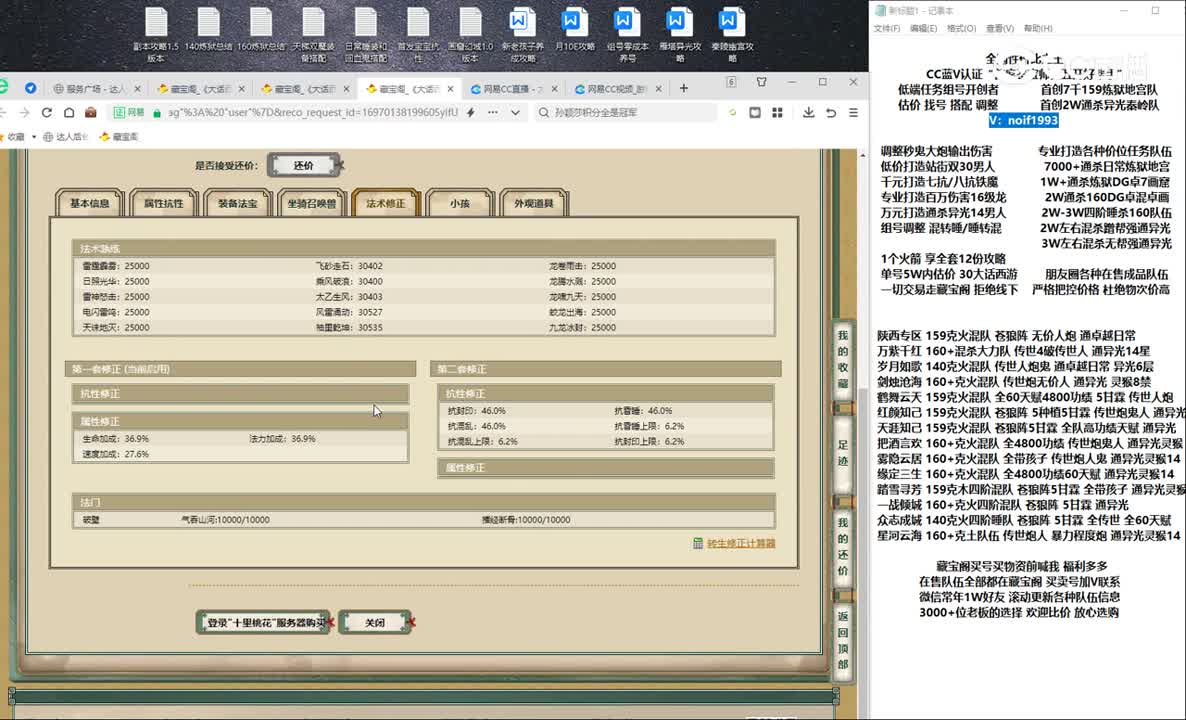
Task: Click the 登录"十里桃花"服务器购买 button
Action: point(262,623)
